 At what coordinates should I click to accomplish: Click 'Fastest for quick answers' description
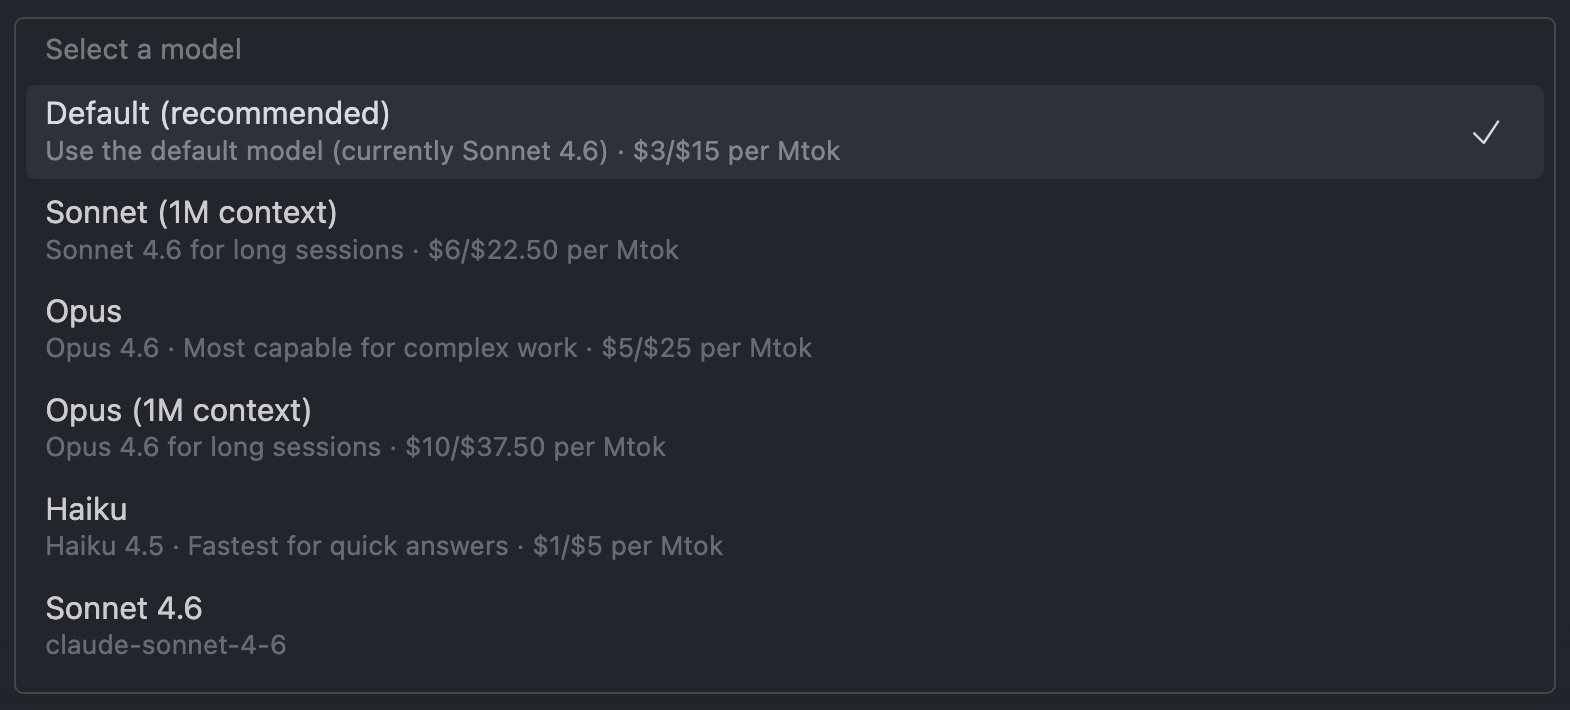point(348,546)
